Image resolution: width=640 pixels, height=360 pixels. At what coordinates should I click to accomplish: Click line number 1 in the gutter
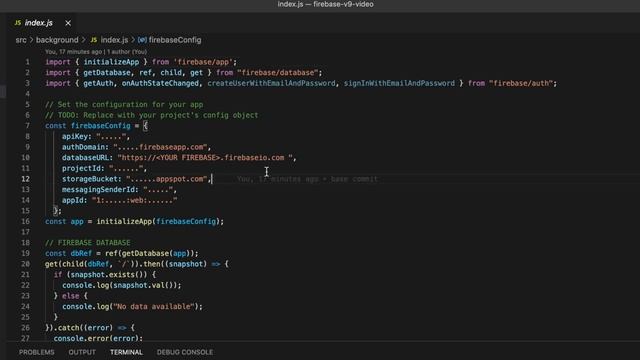27,62
